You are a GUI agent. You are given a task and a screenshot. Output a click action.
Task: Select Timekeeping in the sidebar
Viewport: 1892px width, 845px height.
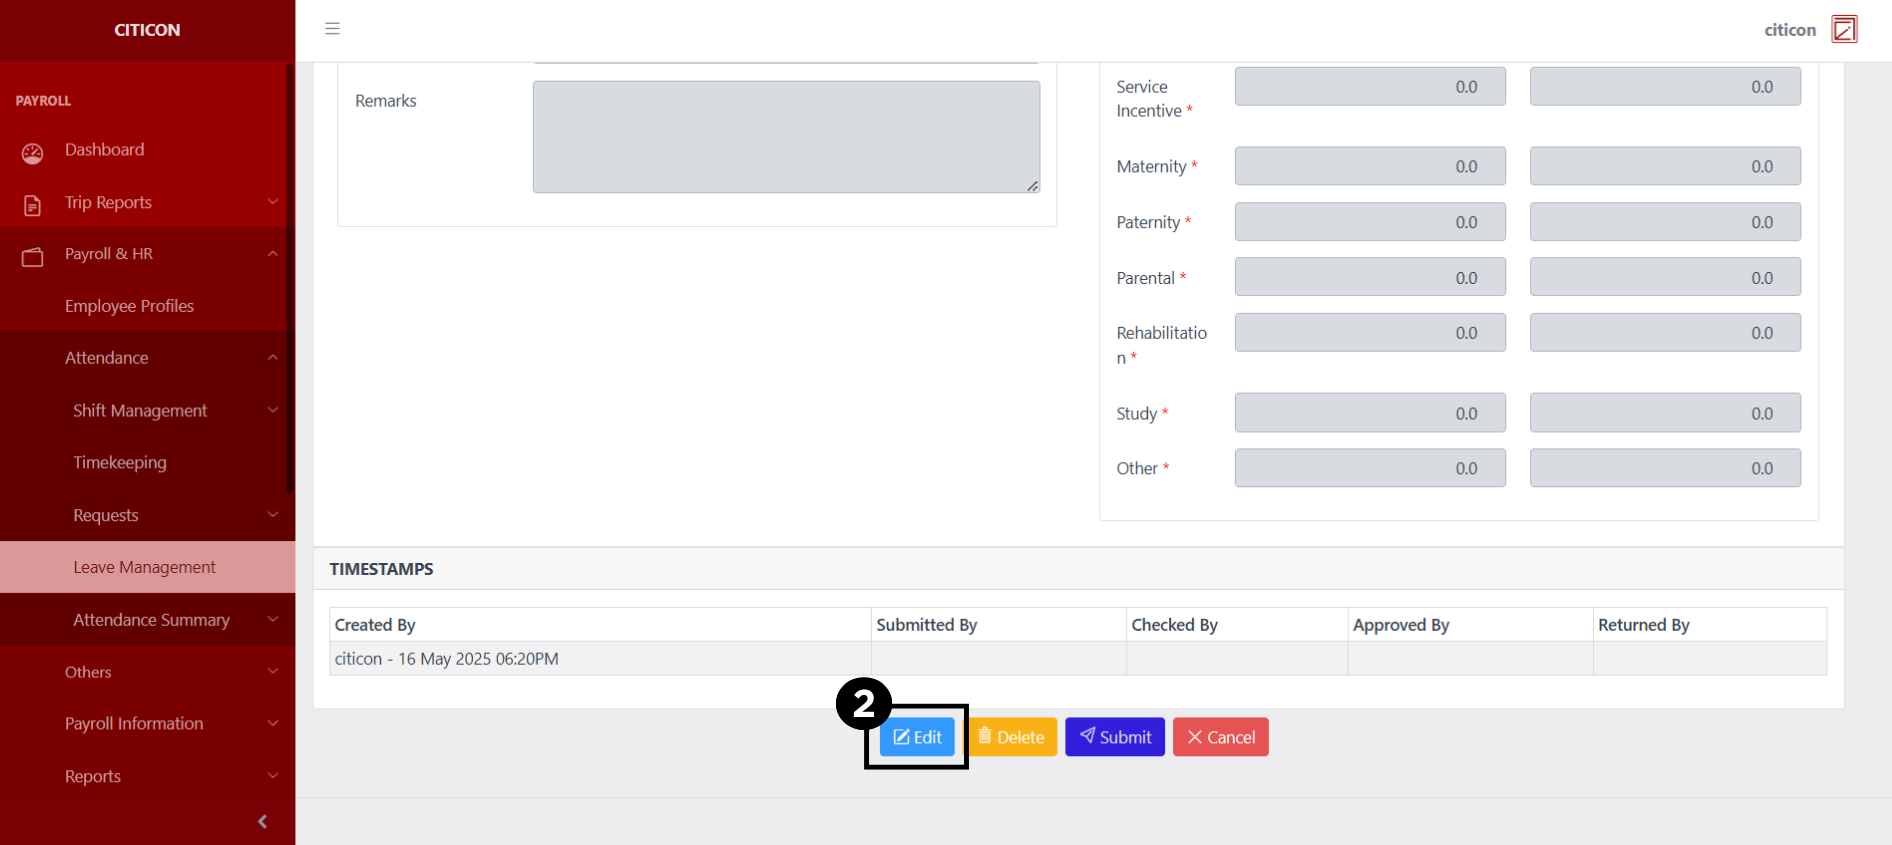click(120, 463)
